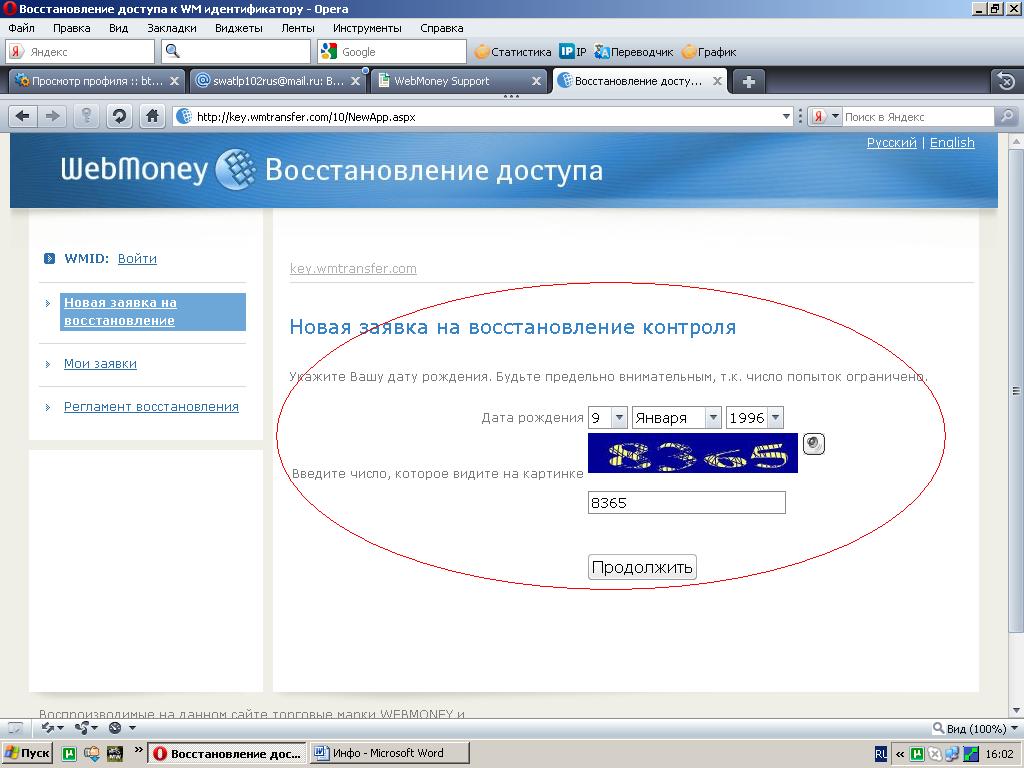Open the Виджеты menu
The height and width of the screenshot is (768, 1024).
[239, 28]
